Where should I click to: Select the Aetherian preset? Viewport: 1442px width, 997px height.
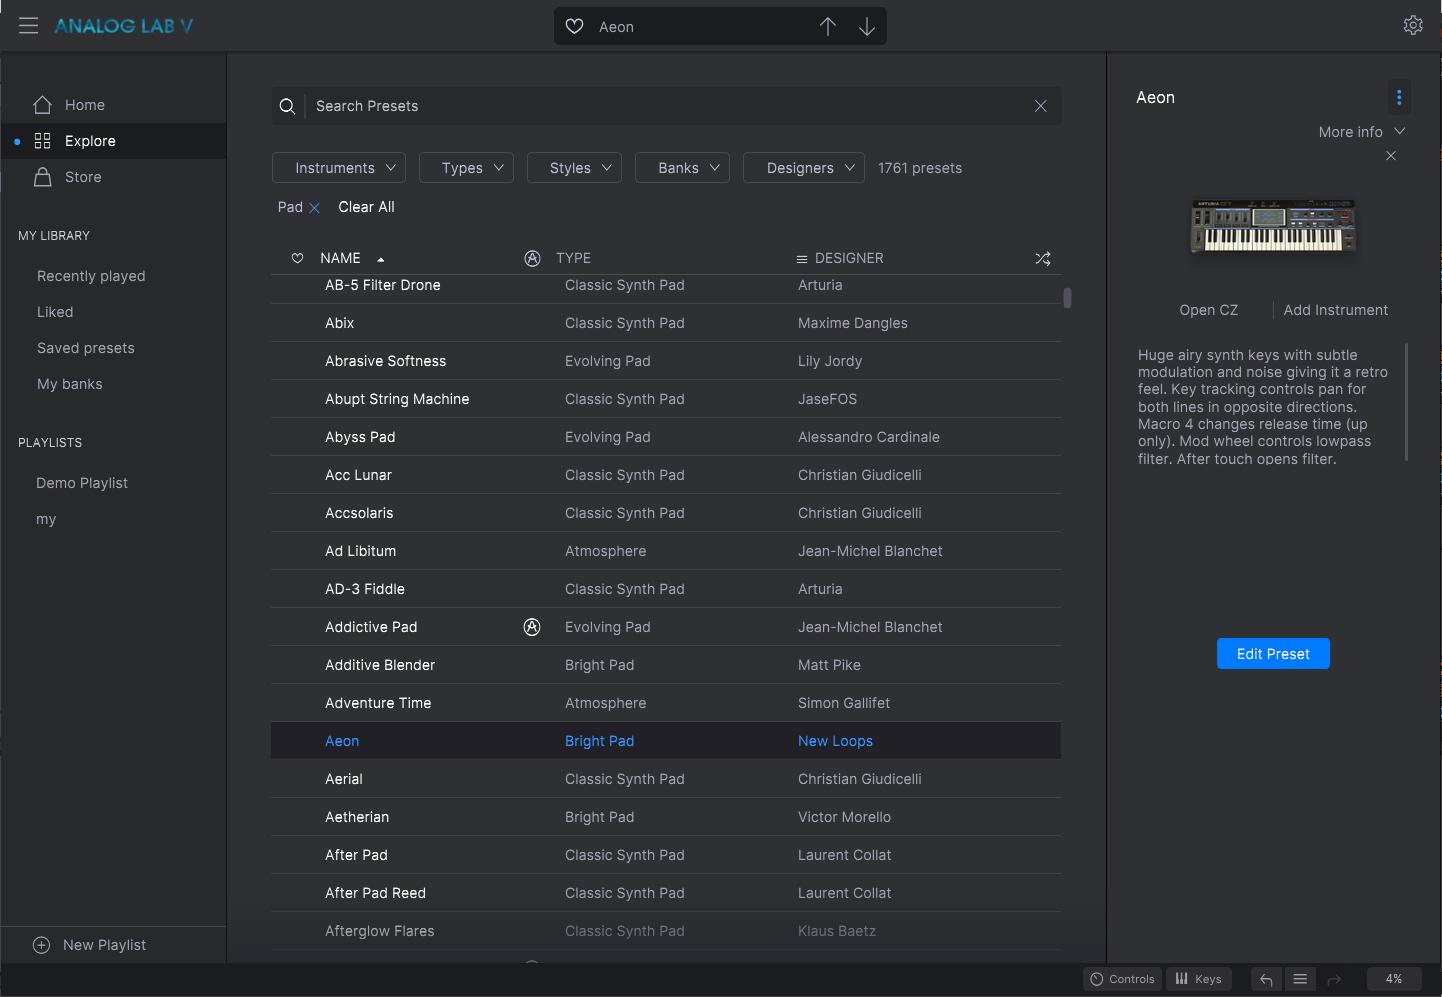point(666,817)
